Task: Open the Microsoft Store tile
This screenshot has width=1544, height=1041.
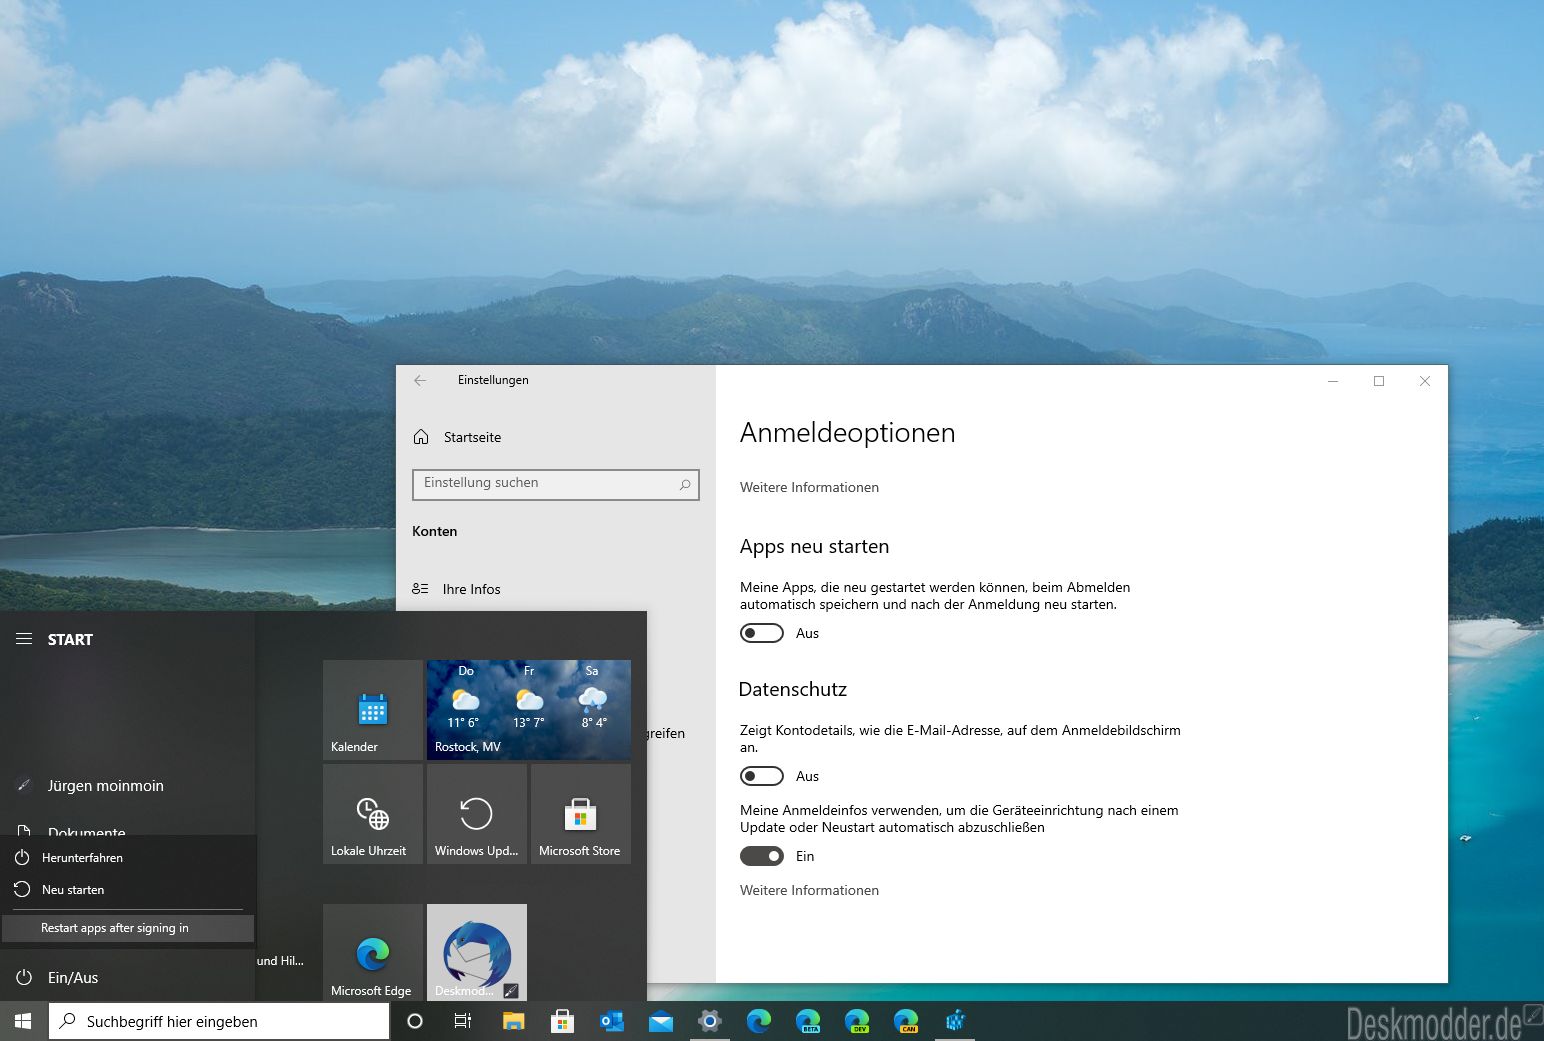Action: pyautogui.click(x=581, y=814)
